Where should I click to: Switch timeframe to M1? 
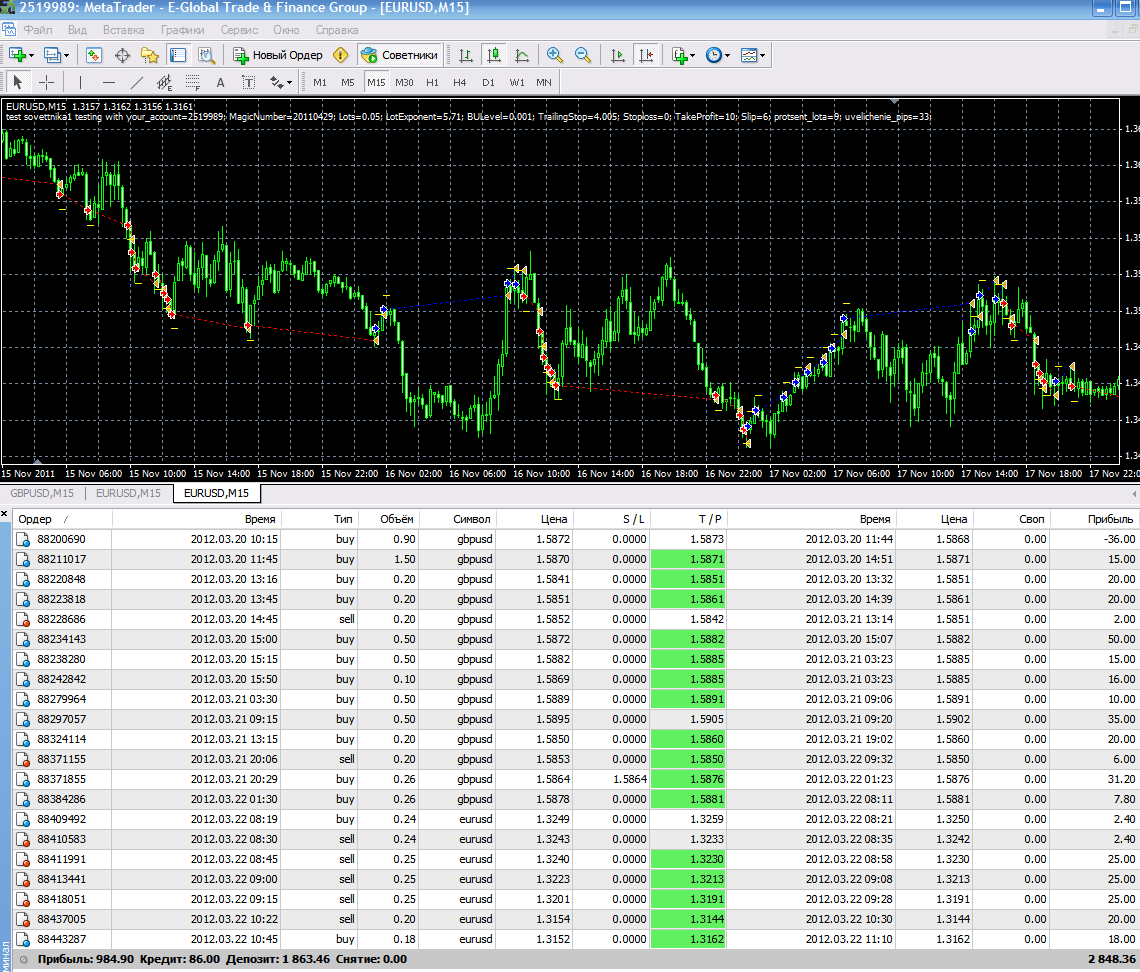click(x=320, y=83)
